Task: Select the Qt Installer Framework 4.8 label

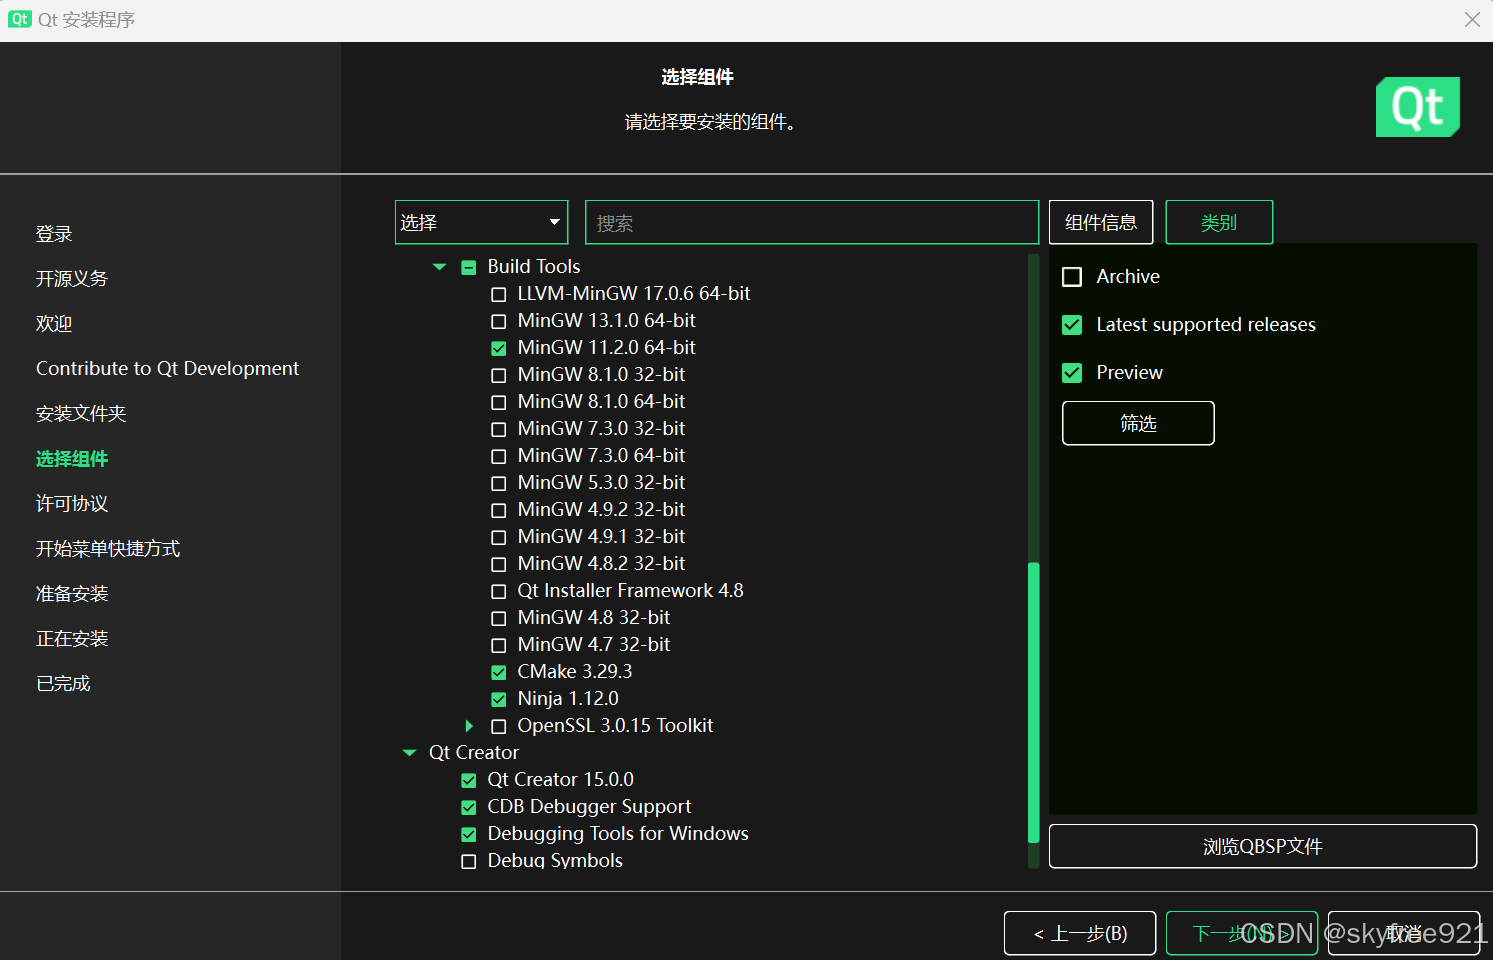Action: coord(631,591)
